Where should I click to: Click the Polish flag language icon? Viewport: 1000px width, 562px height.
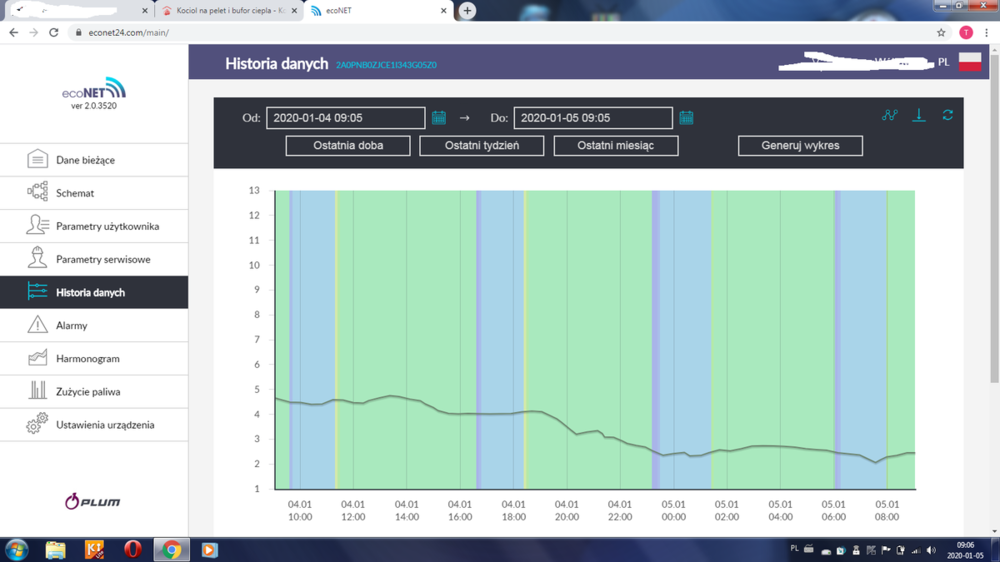click(969, 62)
